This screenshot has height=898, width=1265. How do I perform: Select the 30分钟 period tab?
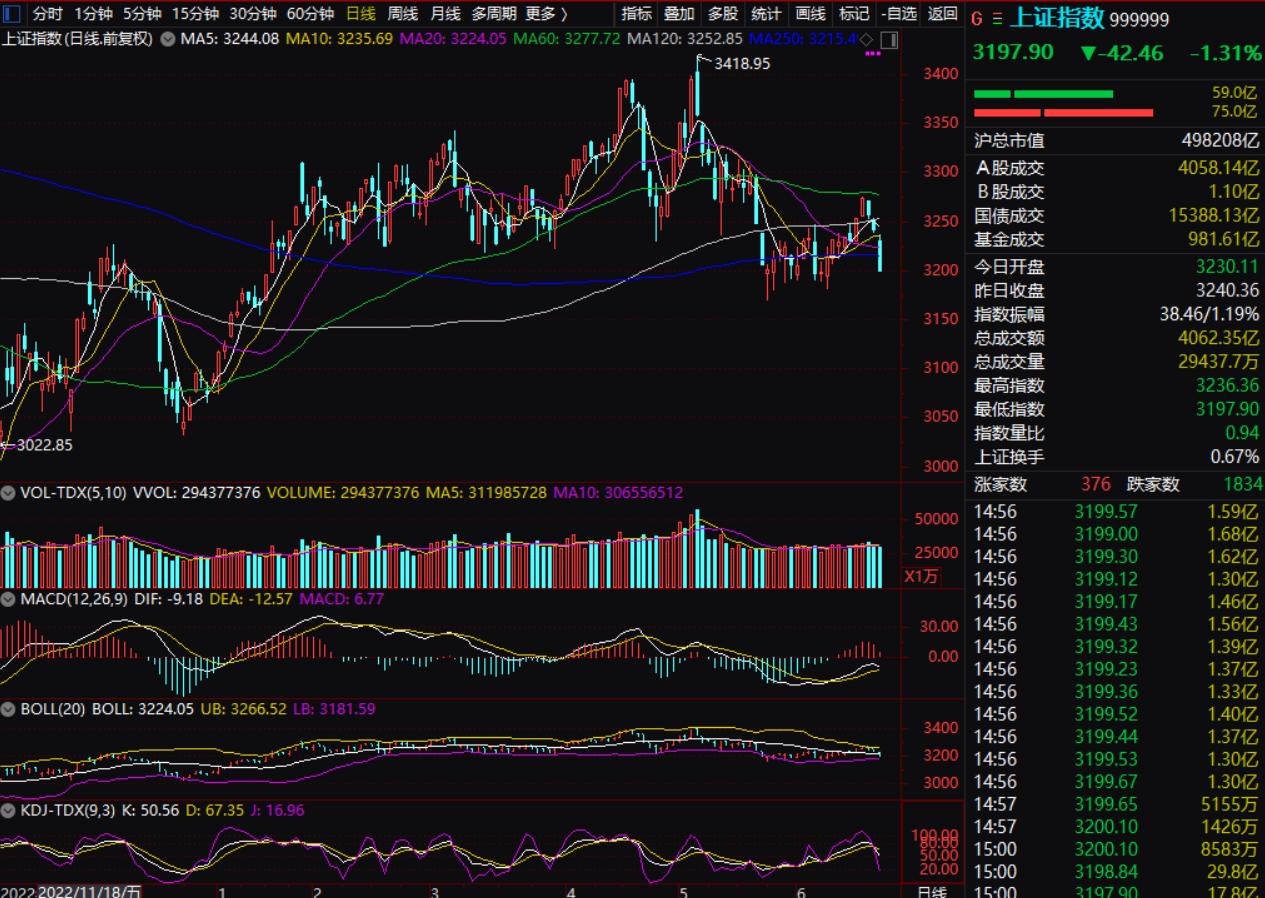[252, 14]
